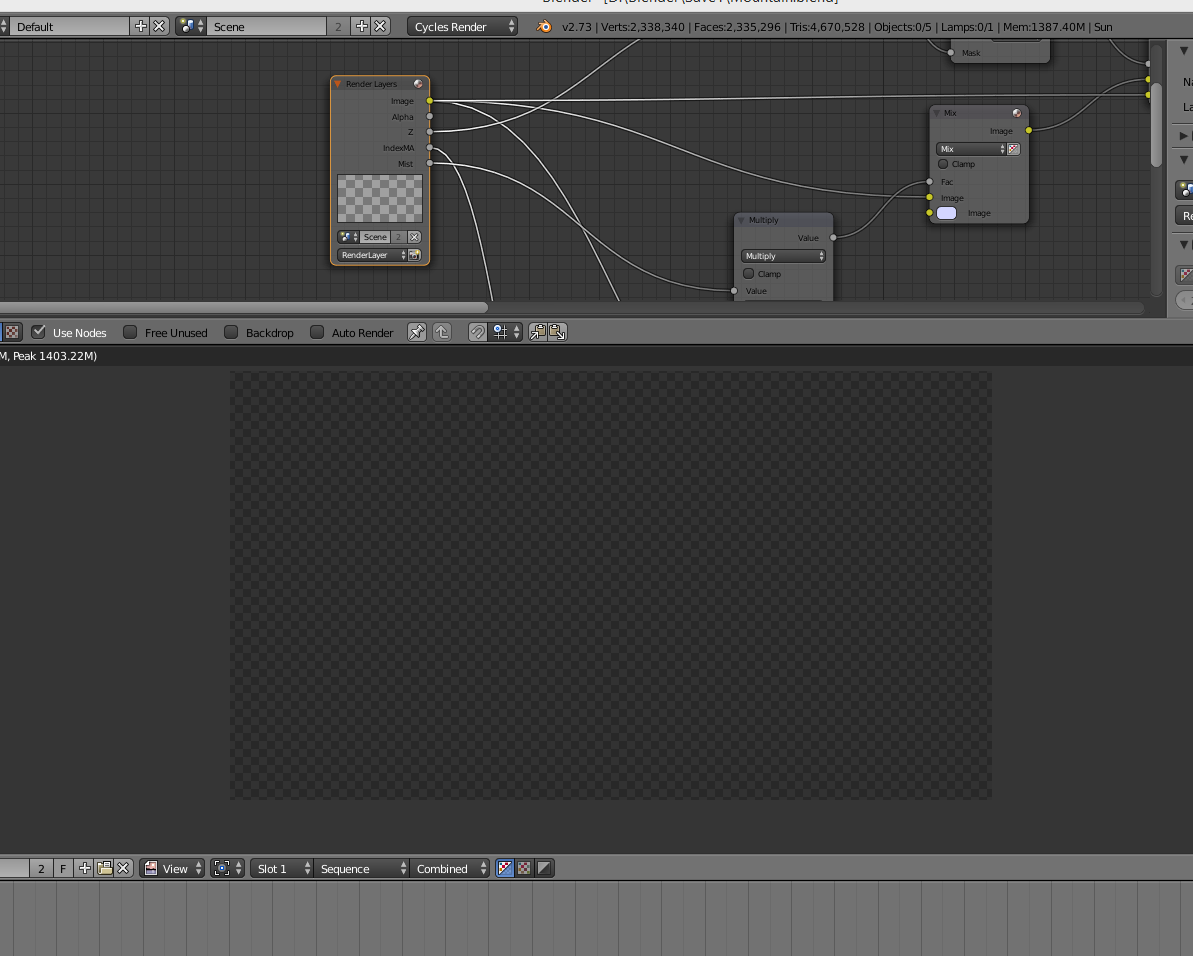This screenshot has height=956, width=1193.
Task: Click the Value output socket of Multiply node
Action: point(833,237)
